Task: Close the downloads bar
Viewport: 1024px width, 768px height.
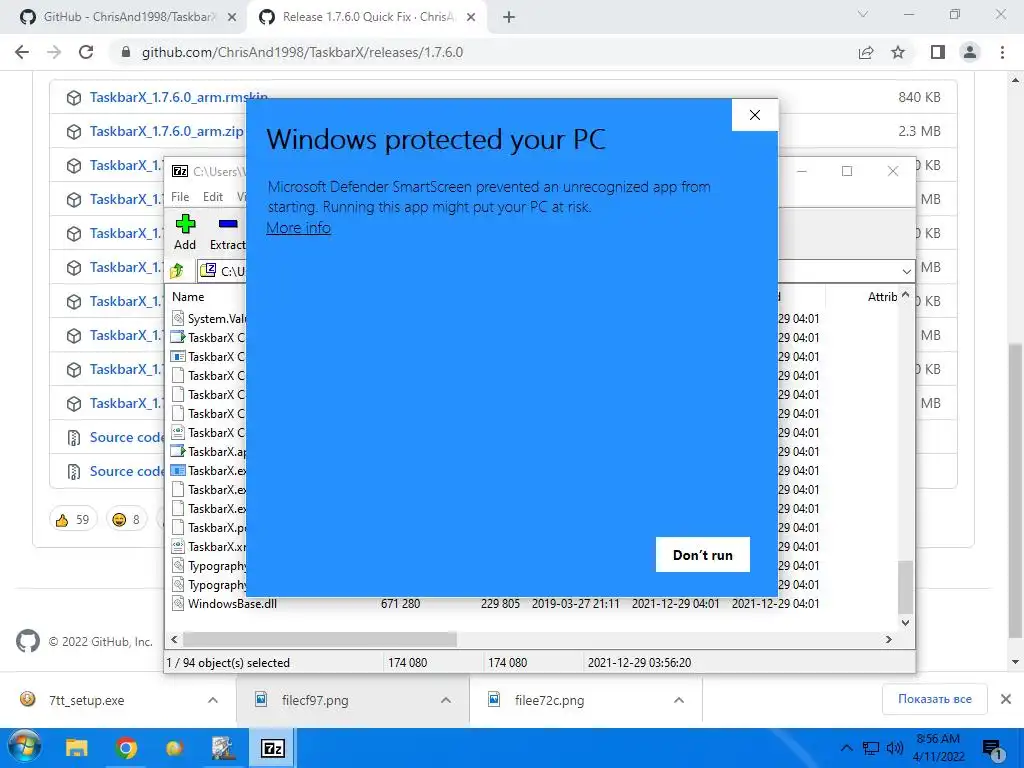Action: [1006, 699]
